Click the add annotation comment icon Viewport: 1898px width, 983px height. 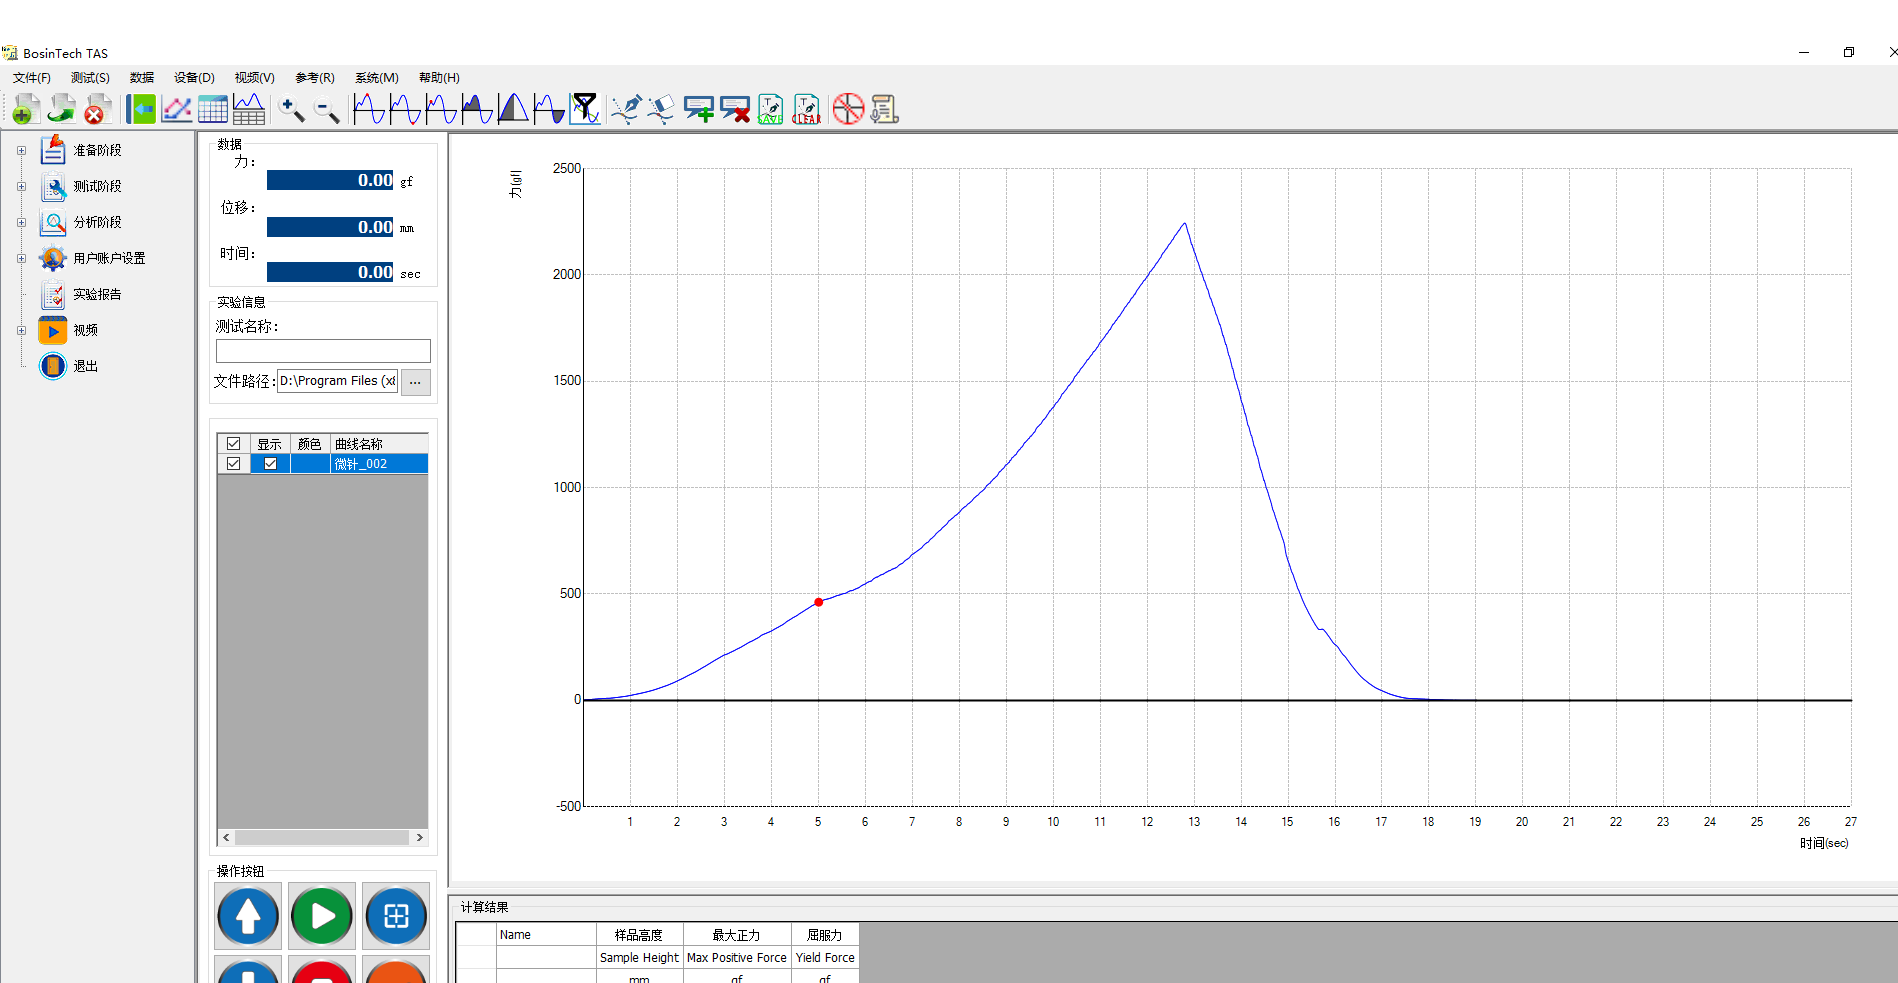[x=699, y=109]
